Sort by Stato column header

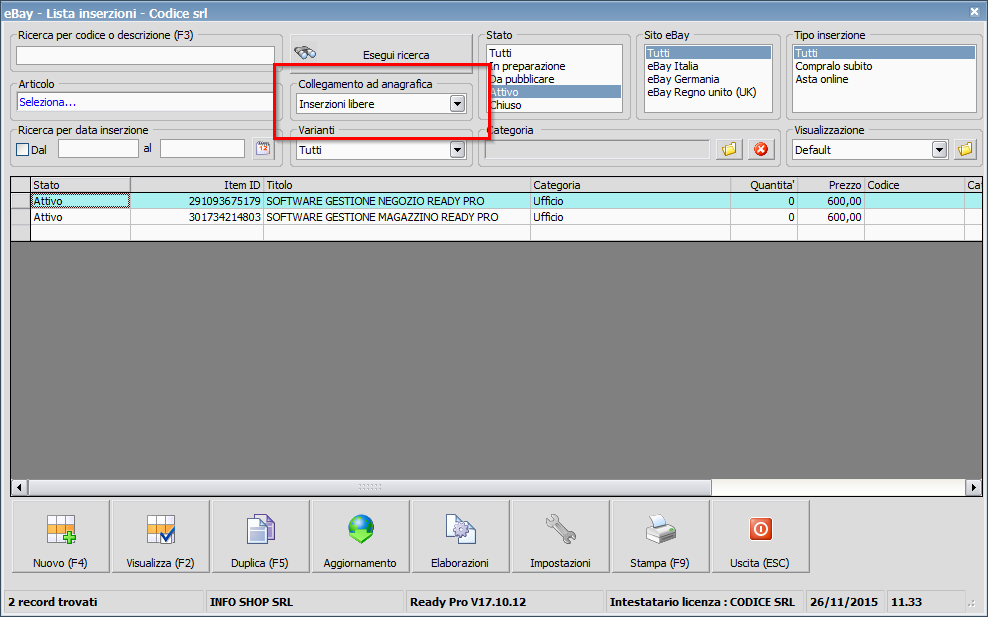(81, 185)
